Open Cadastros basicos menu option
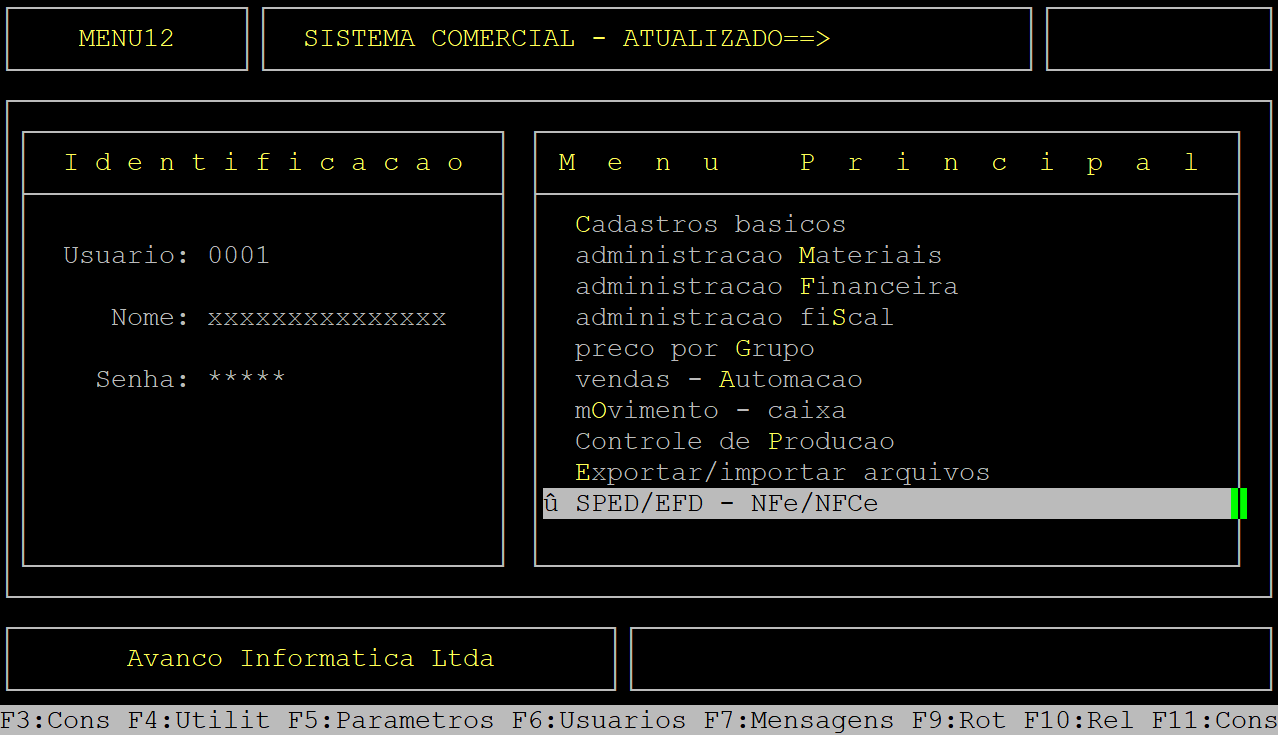Image resolution: width=1278 pixels, height=735 pixels. coord(710,224)
